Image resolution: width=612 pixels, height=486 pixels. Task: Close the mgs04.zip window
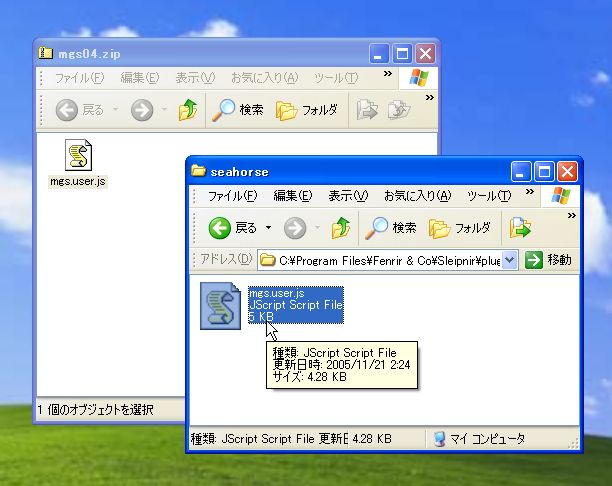point(425,53)
